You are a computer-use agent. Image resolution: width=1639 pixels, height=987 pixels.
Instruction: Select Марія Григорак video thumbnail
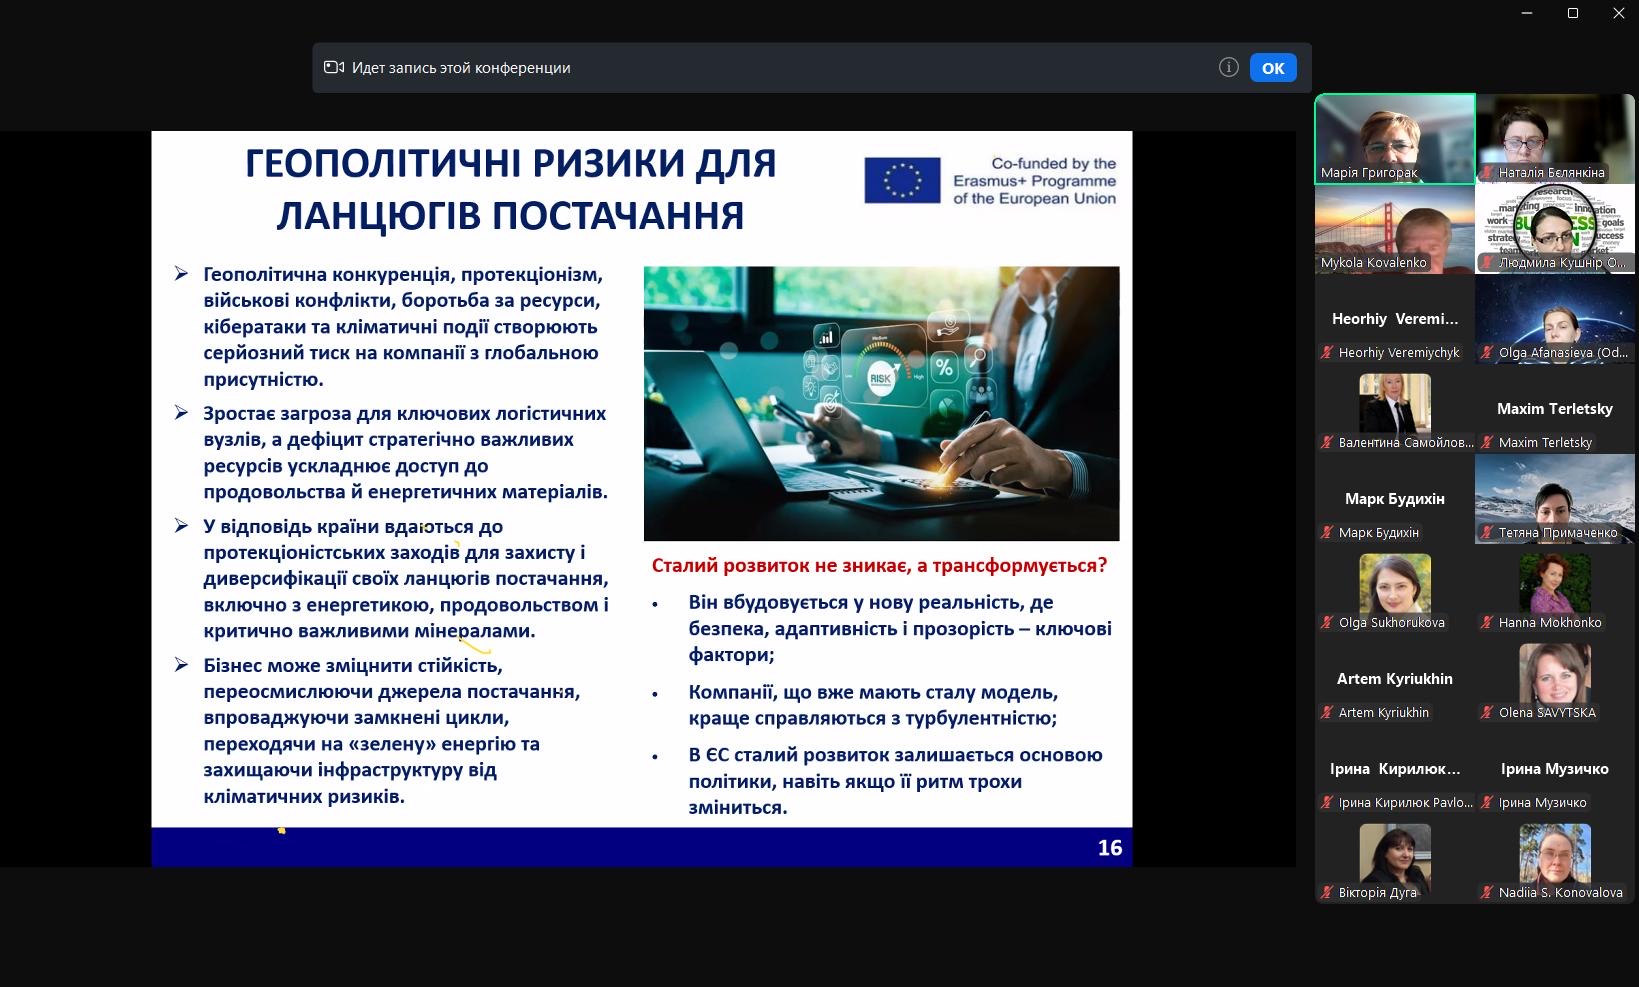click(x=1395, y=139)
